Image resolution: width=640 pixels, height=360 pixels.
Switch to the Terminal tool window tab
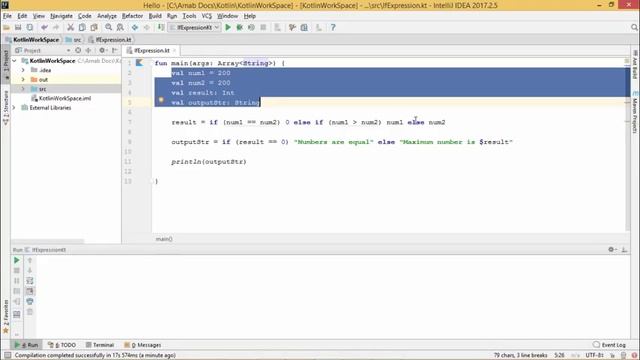click(100, 345)
